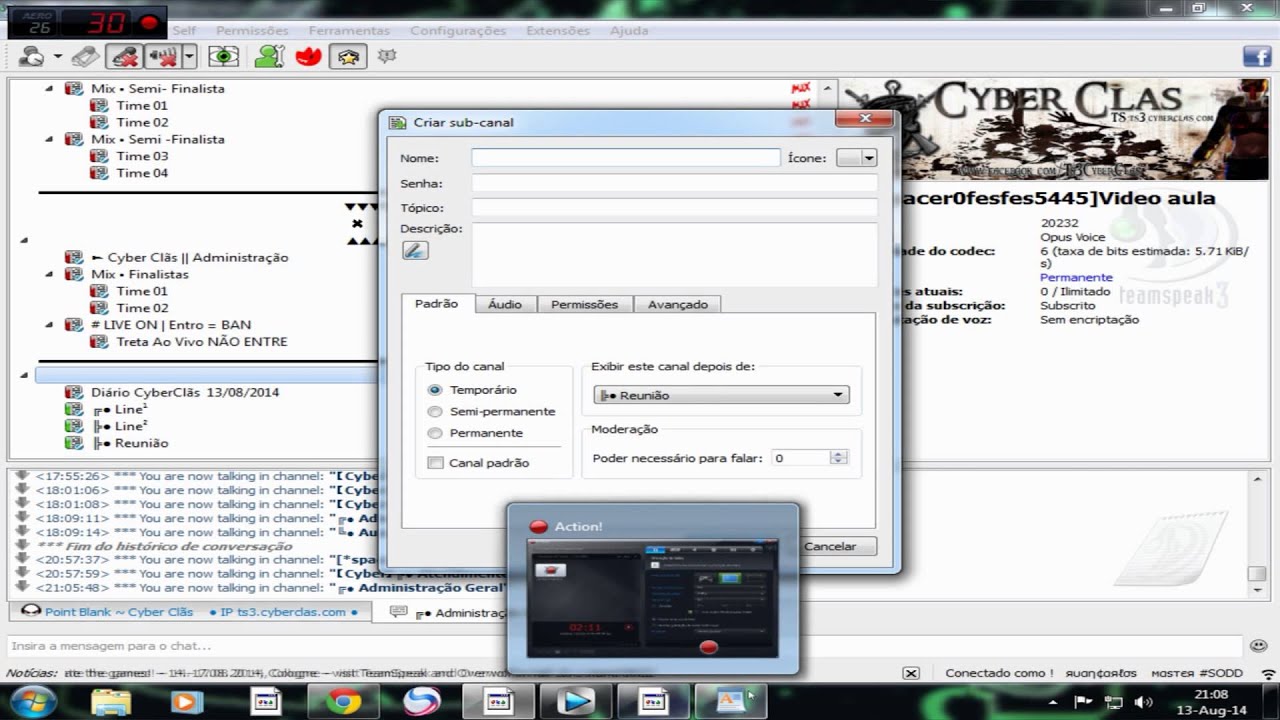The height and width of the screenshot is (720, 1280).
Task: Click the Permanente link in info panel
Action: tap(1076, 277)
